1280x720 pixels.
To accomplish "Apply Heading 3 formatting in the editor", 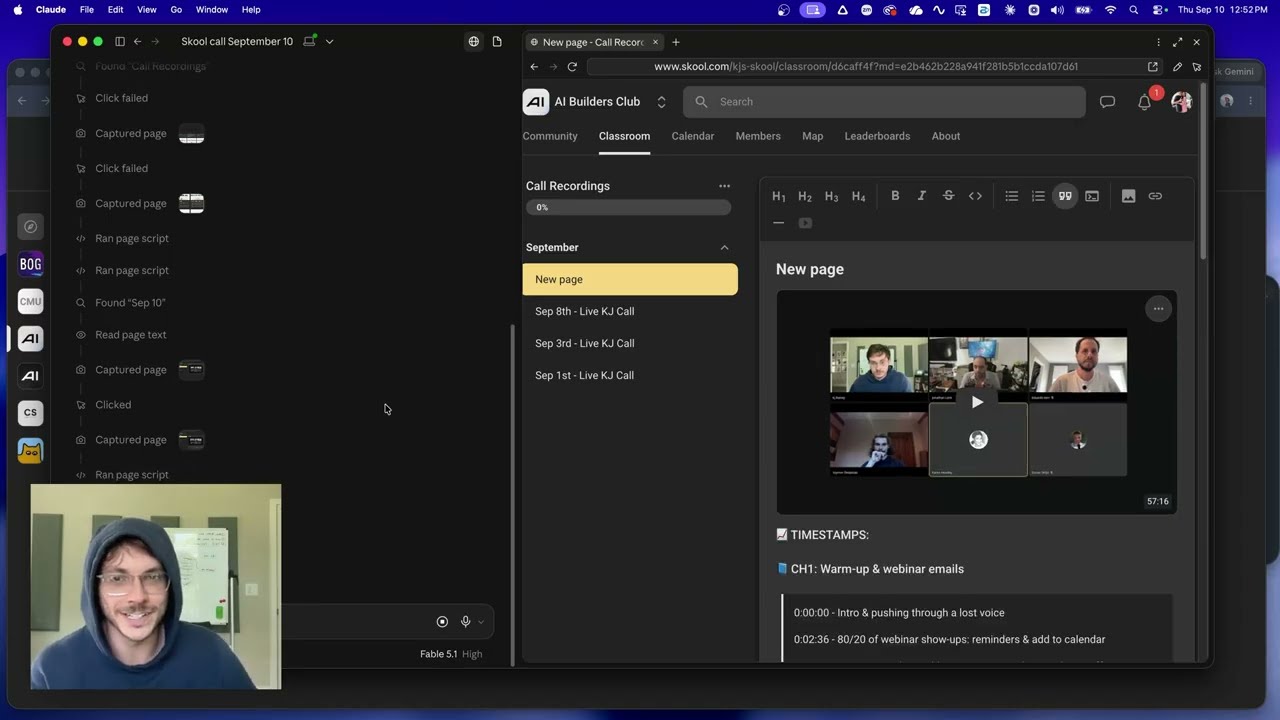I will (832, 196).
